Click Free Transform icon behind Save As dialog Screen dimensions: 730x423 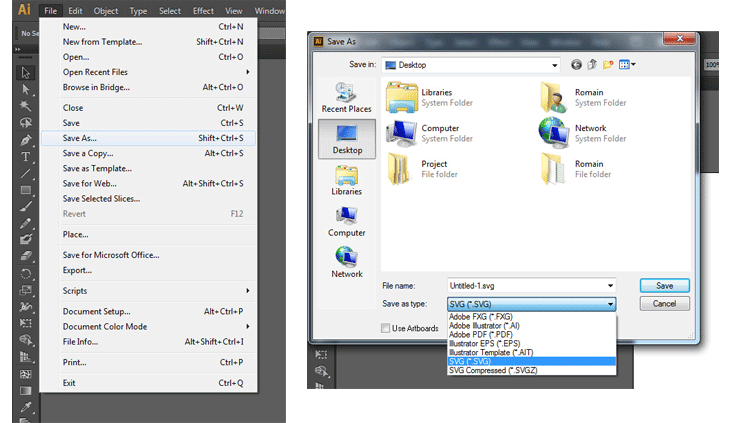coord(321,355)
